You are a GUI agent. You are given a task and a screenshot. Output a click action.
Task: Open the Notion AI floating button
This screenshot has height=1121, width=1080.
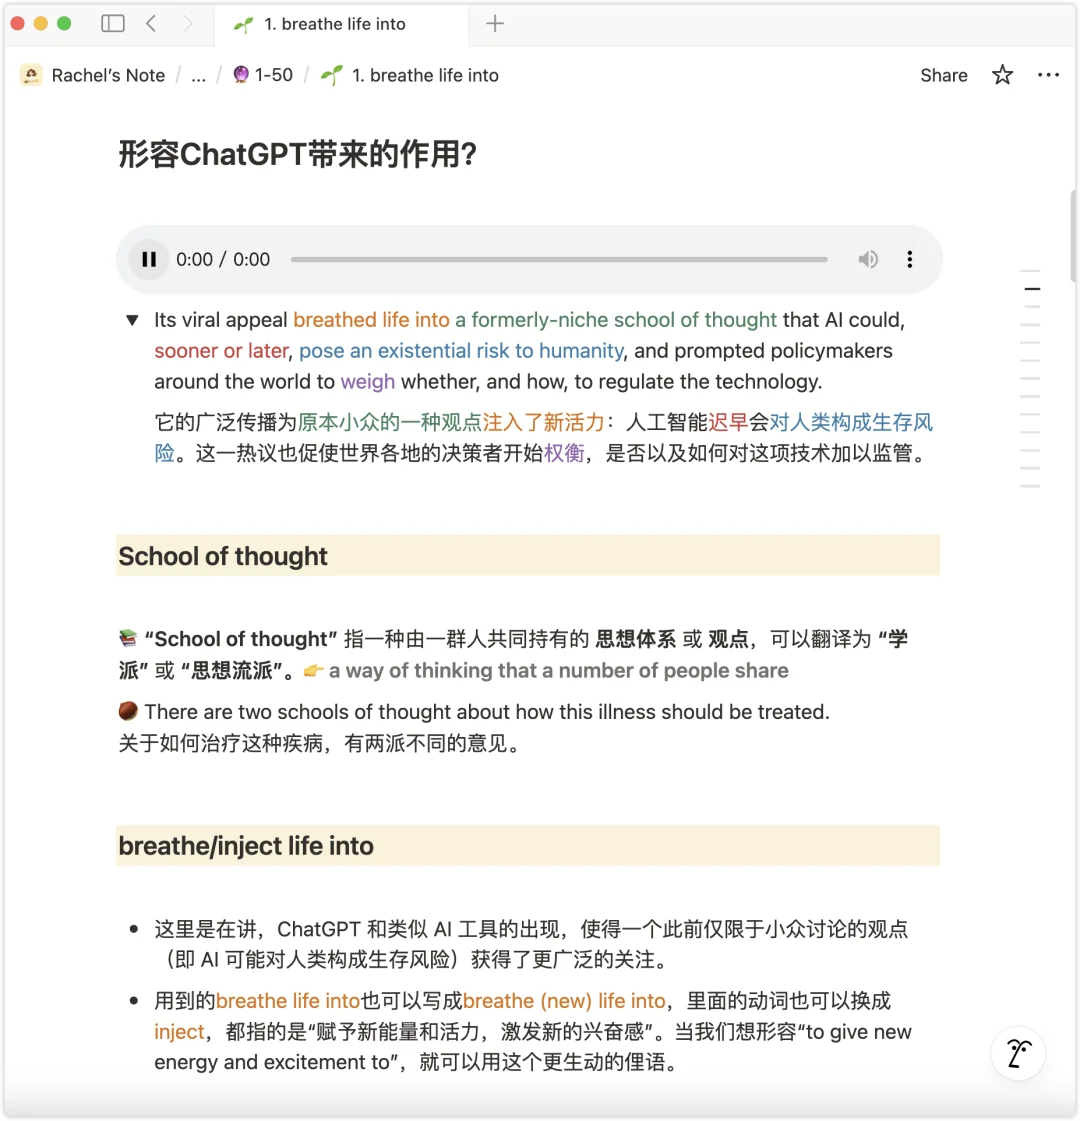[1018, 1054]
